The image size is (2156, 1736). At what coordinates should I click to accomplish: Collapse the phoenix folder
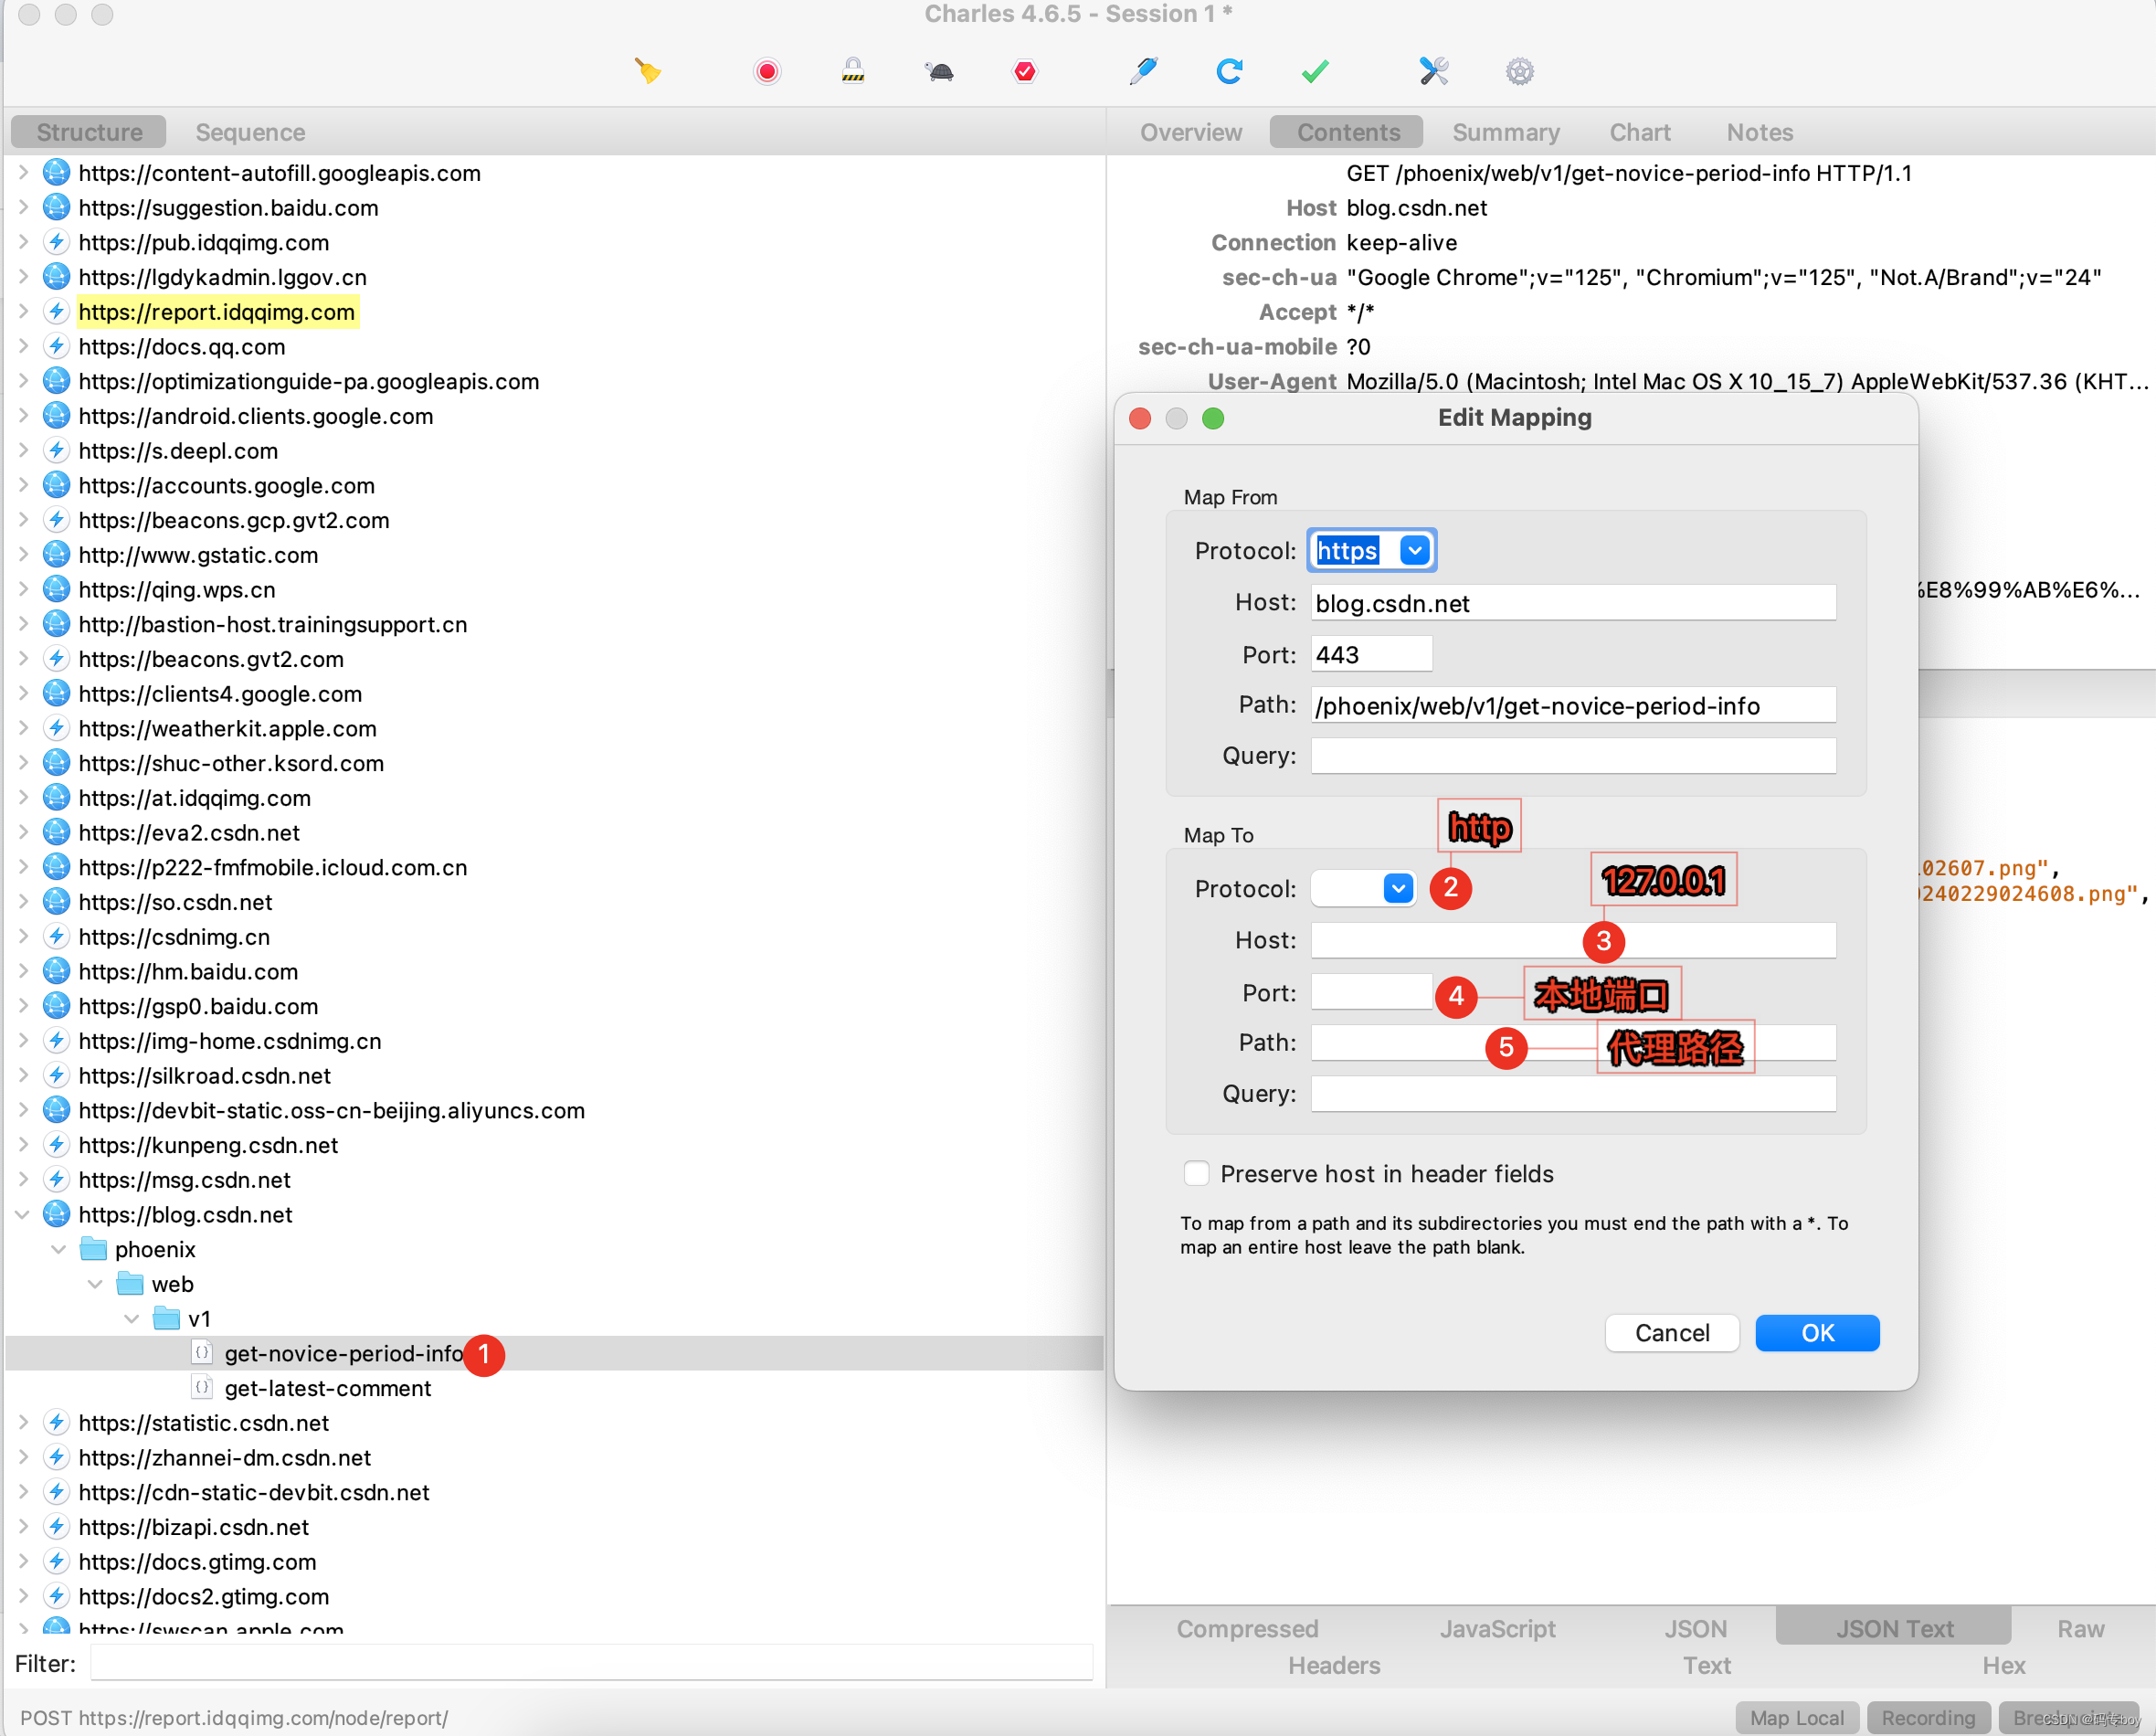pyautogui.click(x=58, y=1249)
